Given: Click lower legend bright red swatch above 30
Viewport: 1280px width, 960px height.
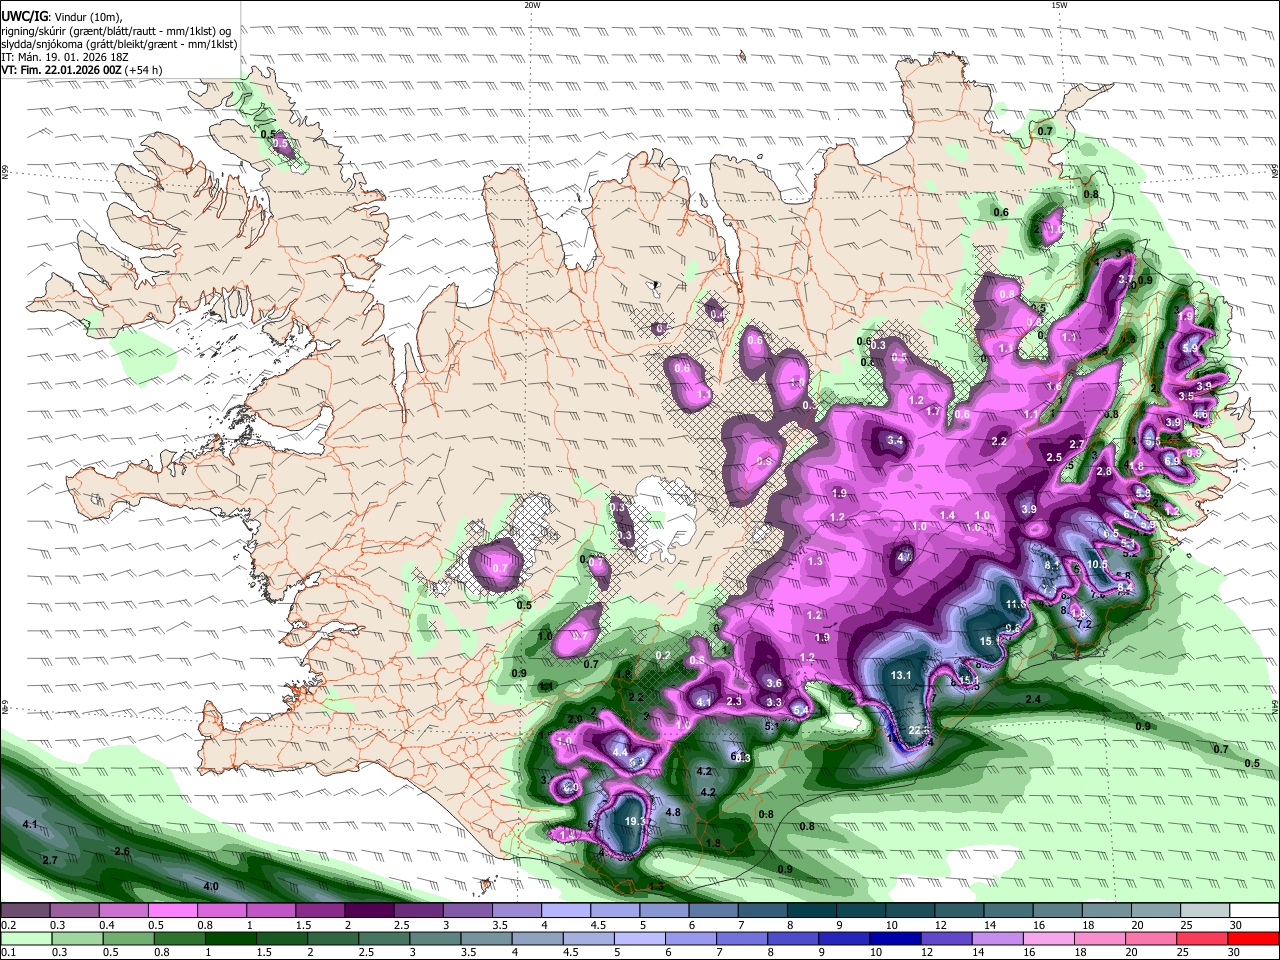Looking at the screenshot, I should pyautogui.click(x=1255, y=938).
